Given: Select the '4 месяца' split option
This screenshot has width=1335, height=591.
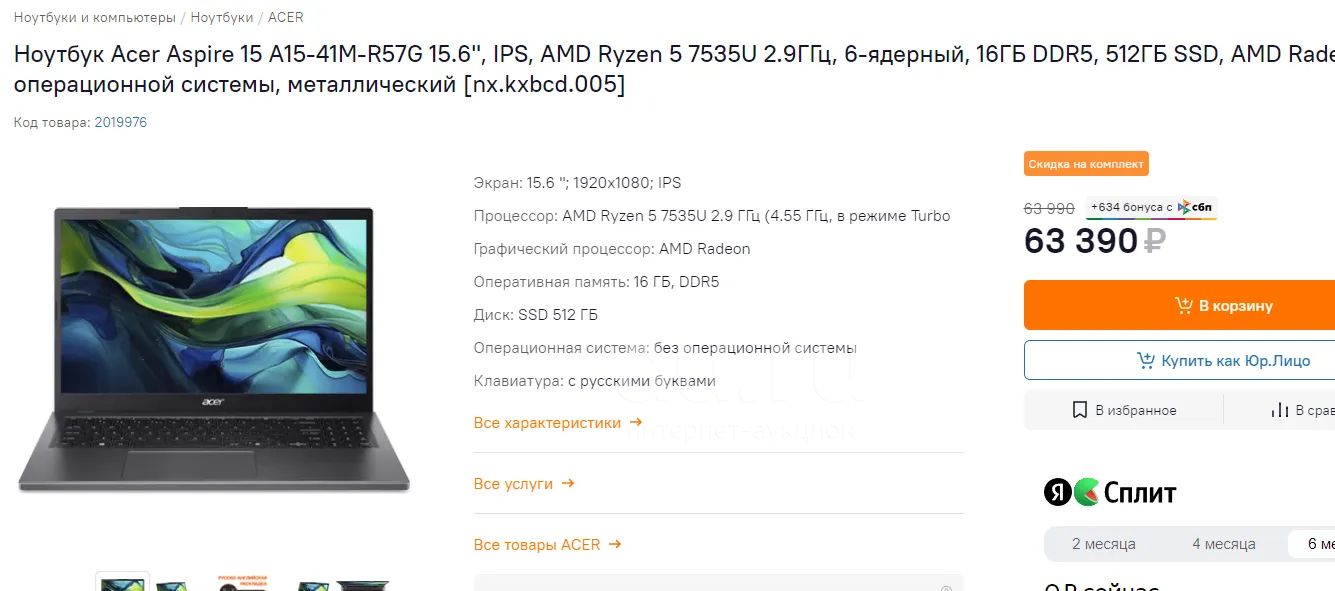Looking at the screenshot, I should pyautogui.click(x=1224, y=544).
